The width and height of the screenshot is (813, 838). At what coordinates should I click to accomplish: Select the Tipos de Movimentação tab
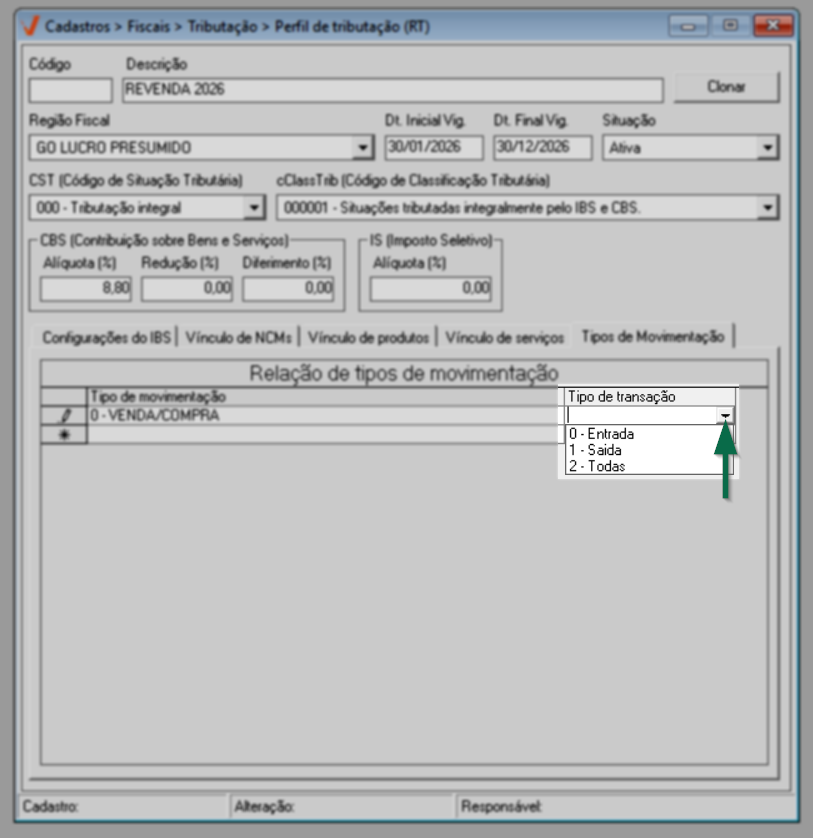click(653, 337)
